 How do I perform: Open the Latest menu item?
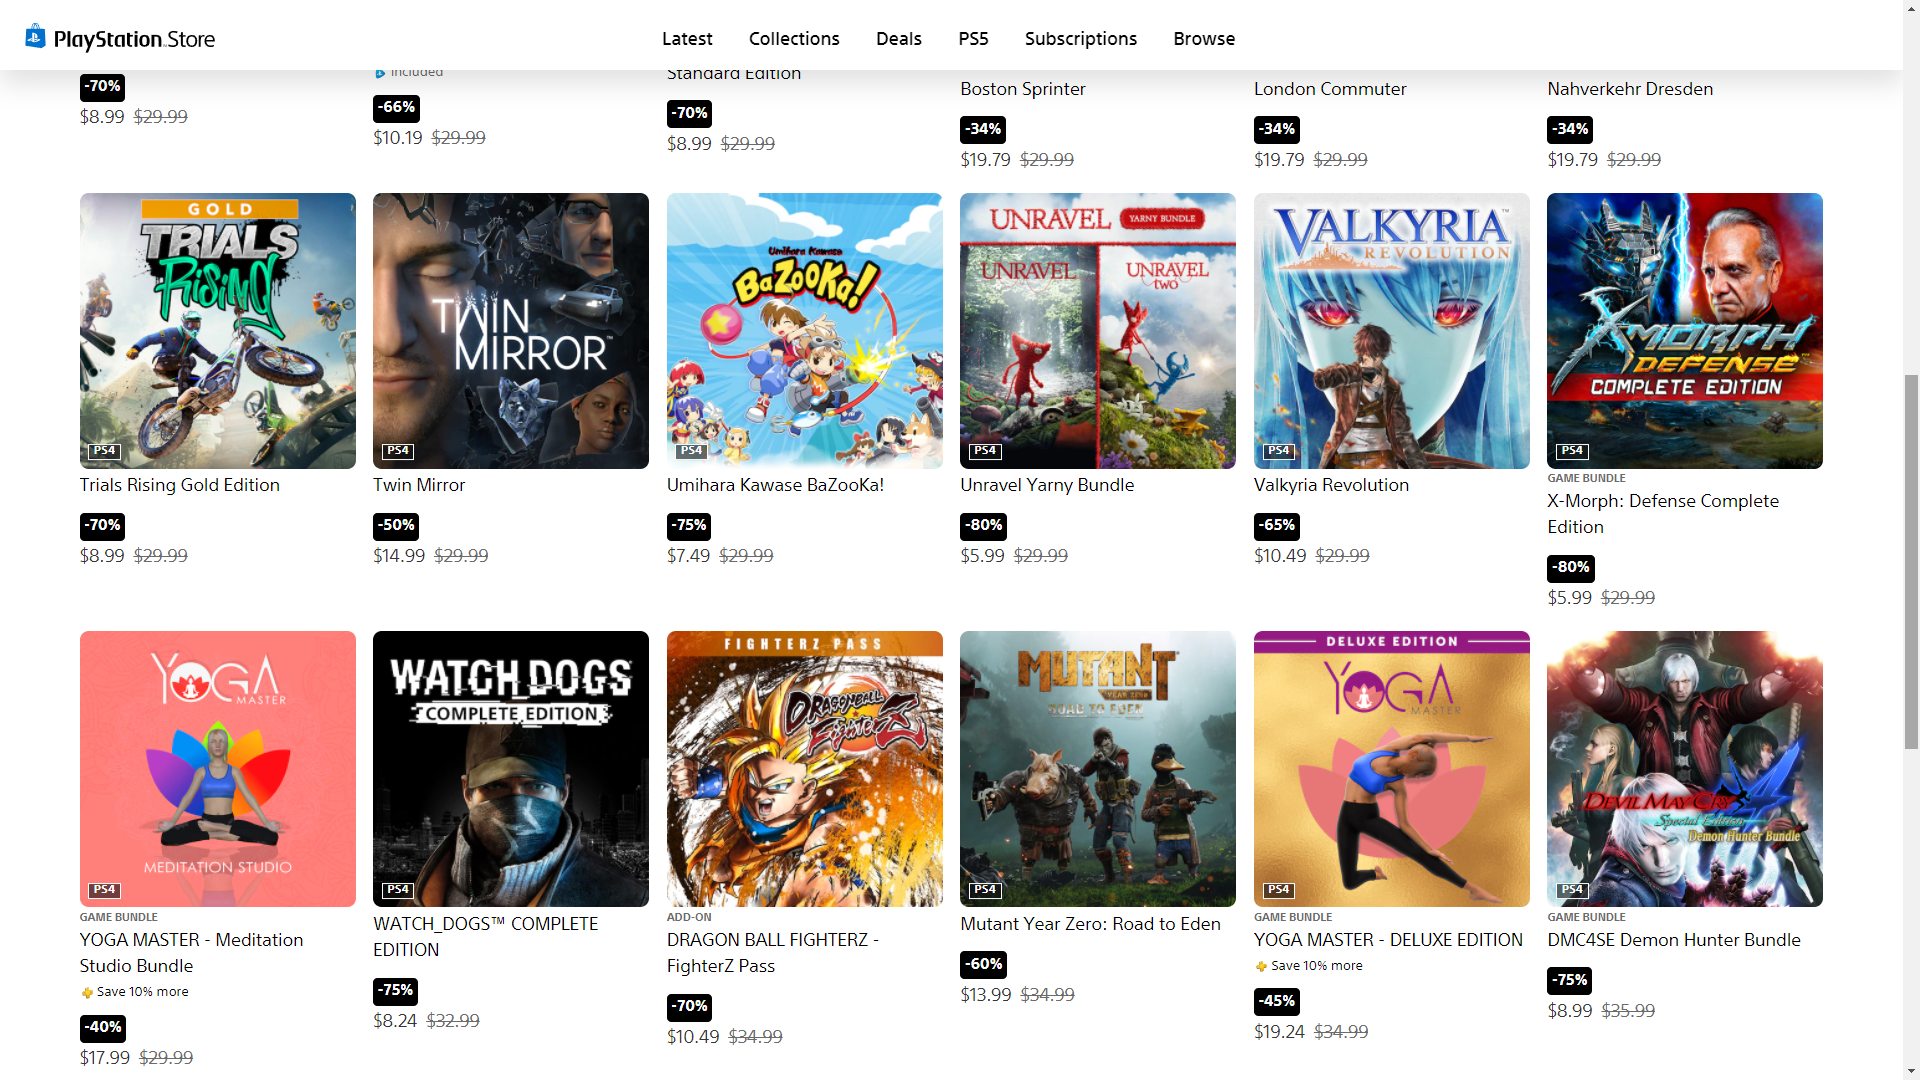[x=687, y=39]
